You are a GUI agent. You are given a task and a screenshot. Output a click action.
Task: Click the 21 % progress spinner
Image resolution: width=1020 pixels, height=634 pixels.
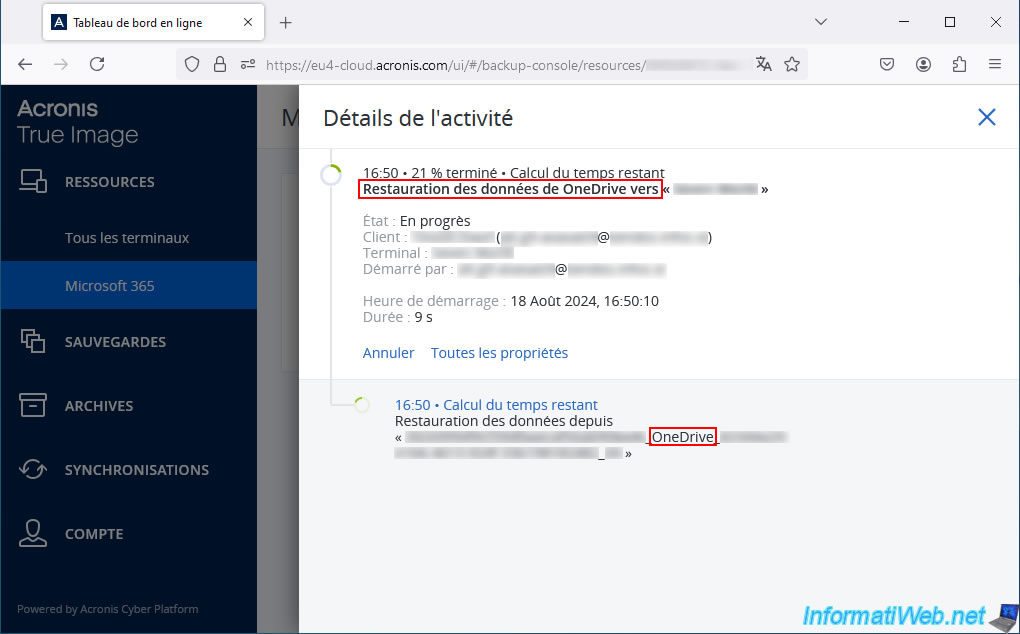coord(331,175)
